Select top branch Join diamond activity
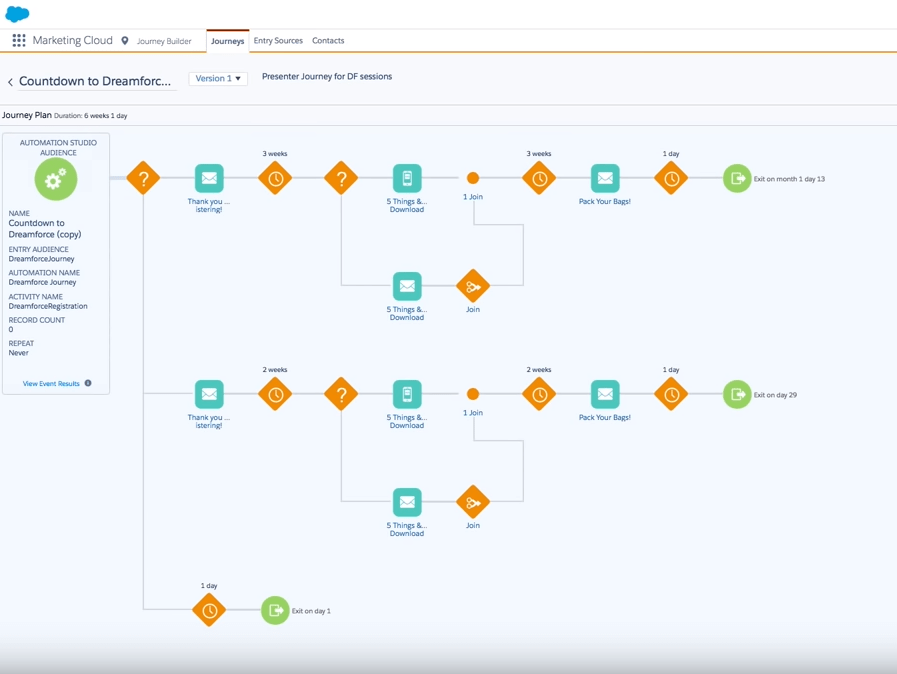The width and height of the screenshot is (897, 674). (473, 286)
